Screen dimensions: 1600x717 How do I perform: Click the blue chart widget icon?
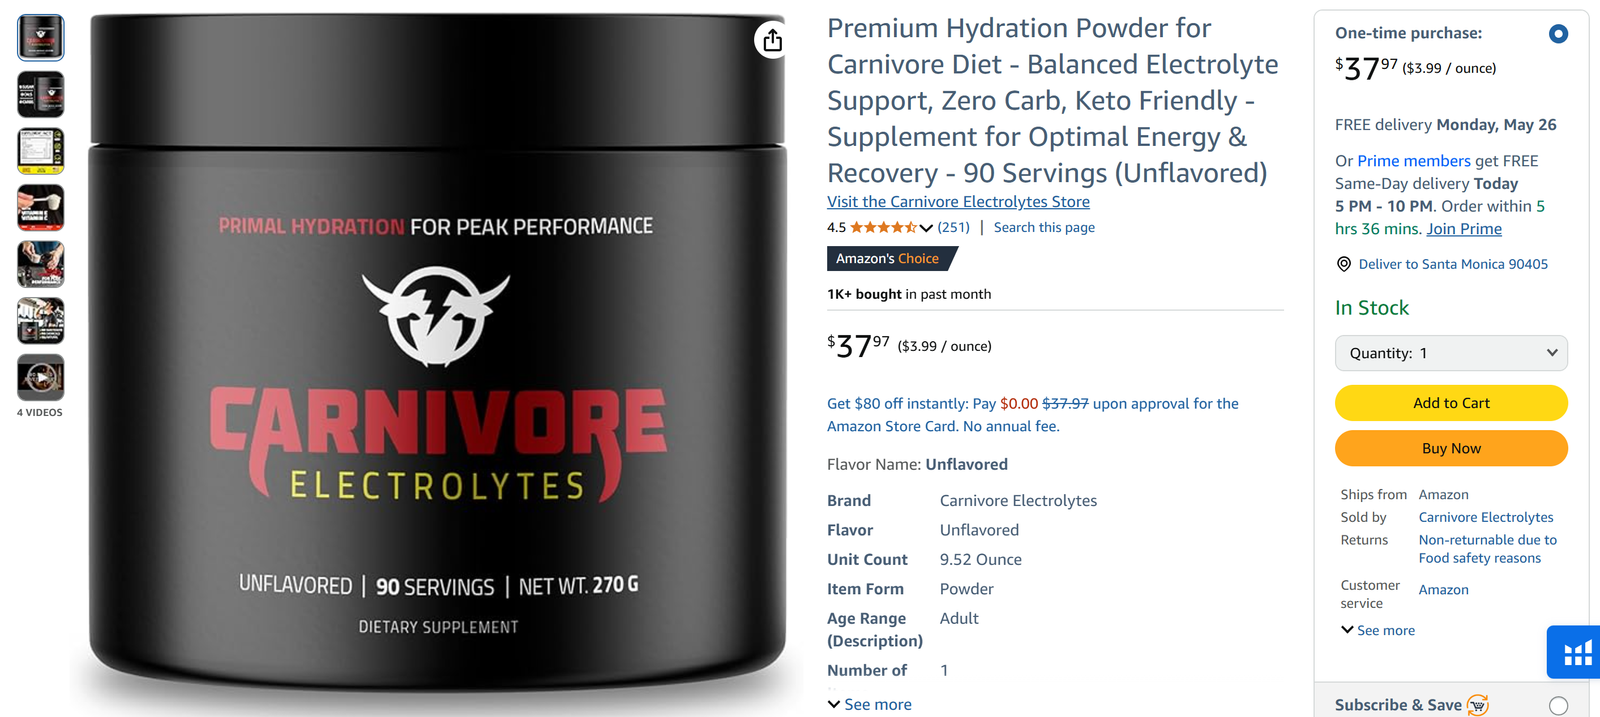(x=1576, y=653)
